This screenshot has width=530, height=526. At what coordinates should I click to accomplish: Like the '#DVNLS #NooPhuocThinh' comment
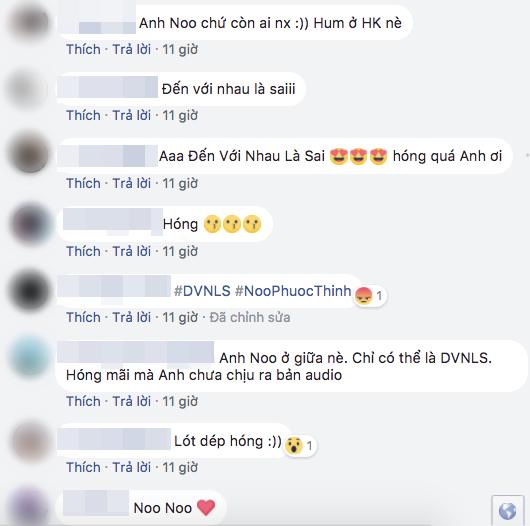coord(83,317)
